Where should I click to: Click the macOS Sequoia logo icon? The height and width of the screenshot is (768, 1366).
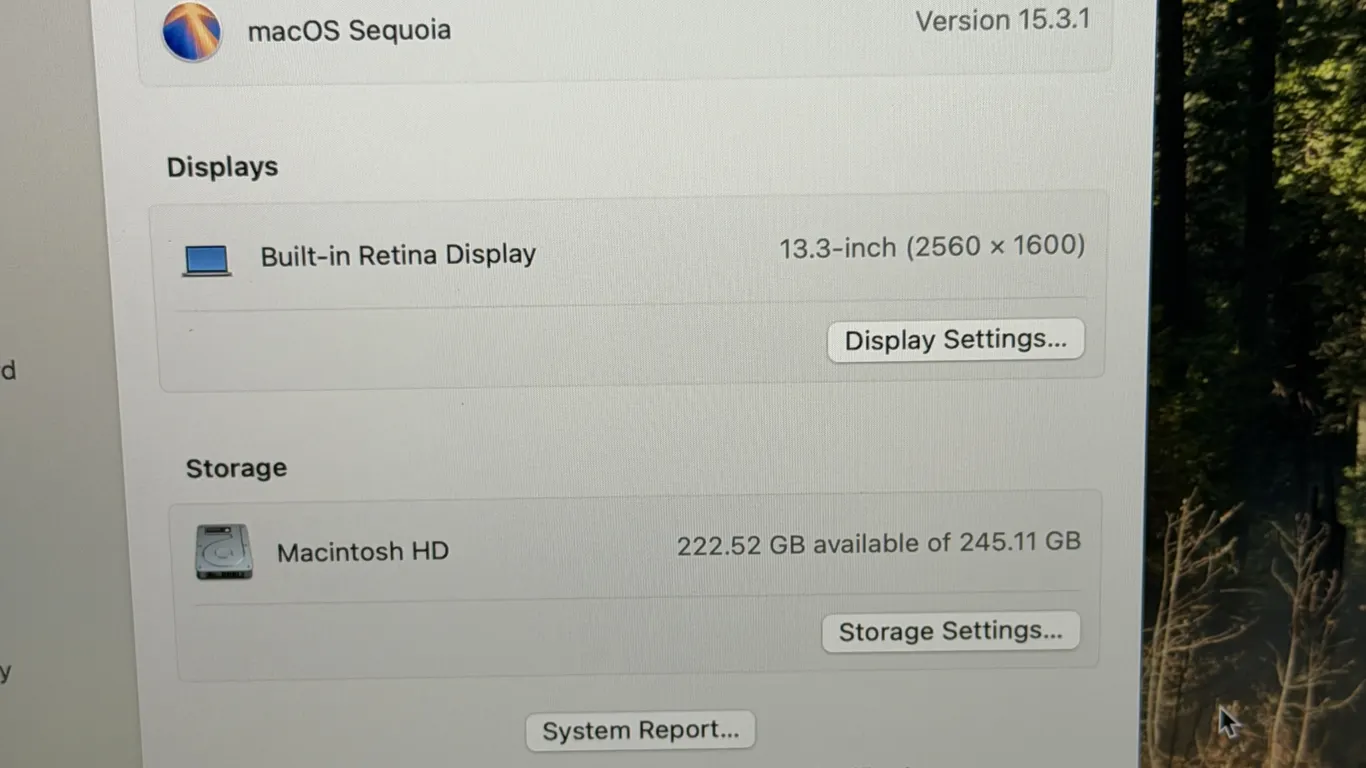coord(191,32)
